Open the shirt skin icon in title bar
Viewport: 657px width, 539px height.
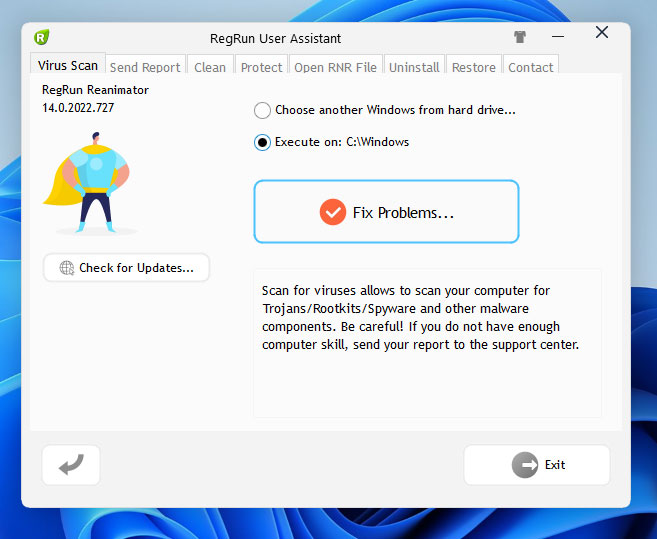coord(520,37)
